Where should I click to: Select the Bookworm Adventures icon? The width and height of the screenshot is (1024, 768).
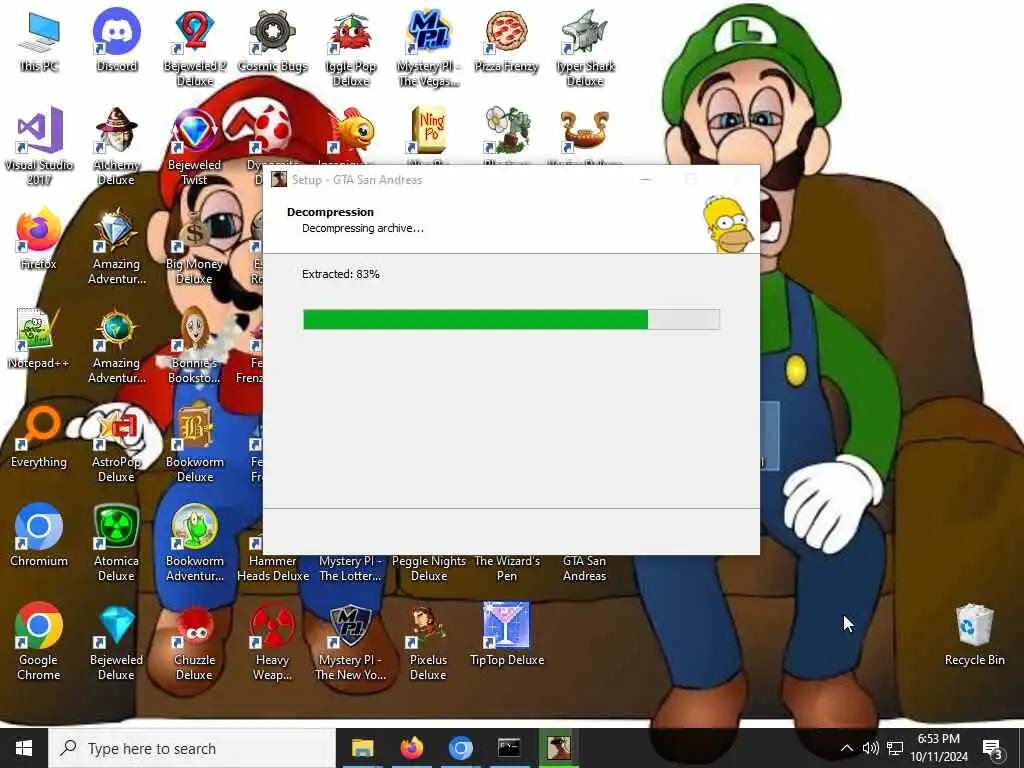click(x=195, y=542)
